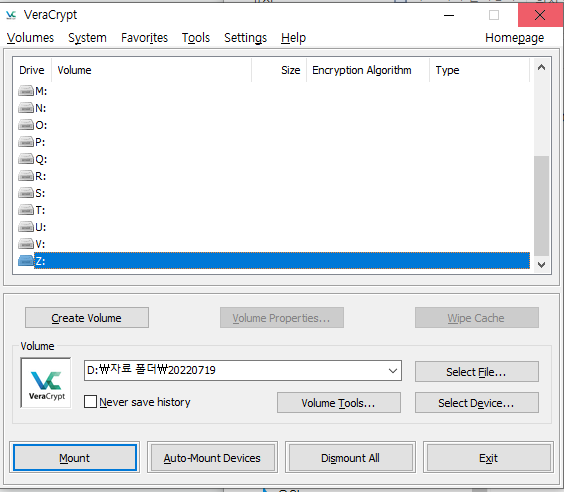
Task: Select the M: drive letter text
Action: tap(41, 91)
